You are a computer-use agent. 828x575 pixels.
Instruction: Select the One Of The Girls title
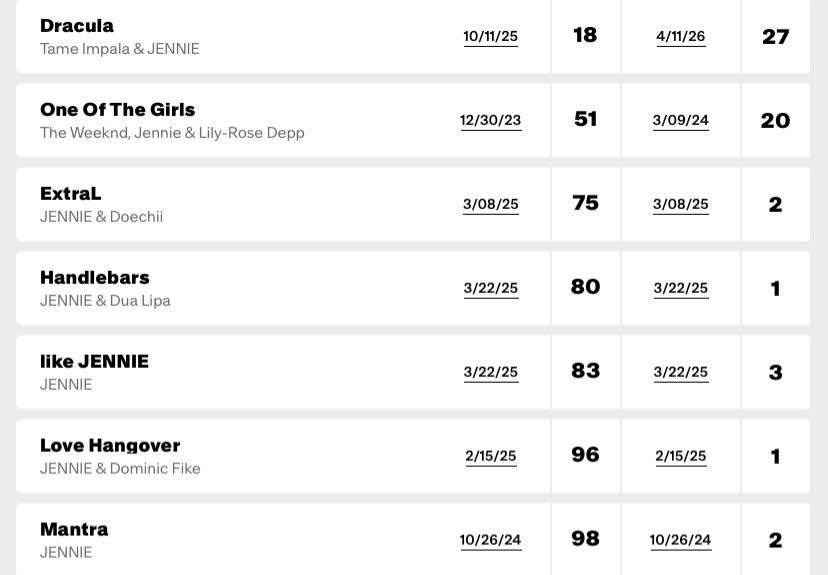click(x=117, y=110)
